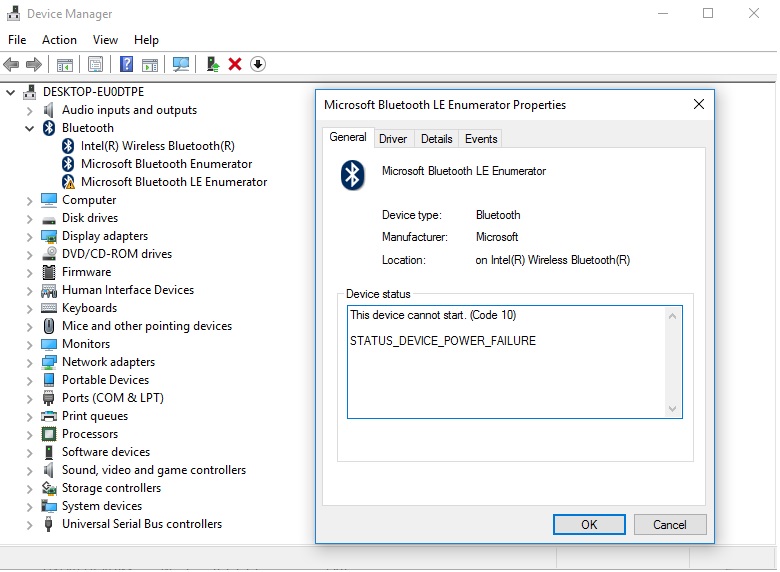Switch to the Driver tab
Screen dimensions: 780x572
pyautogui.click(x=393, y=139)
